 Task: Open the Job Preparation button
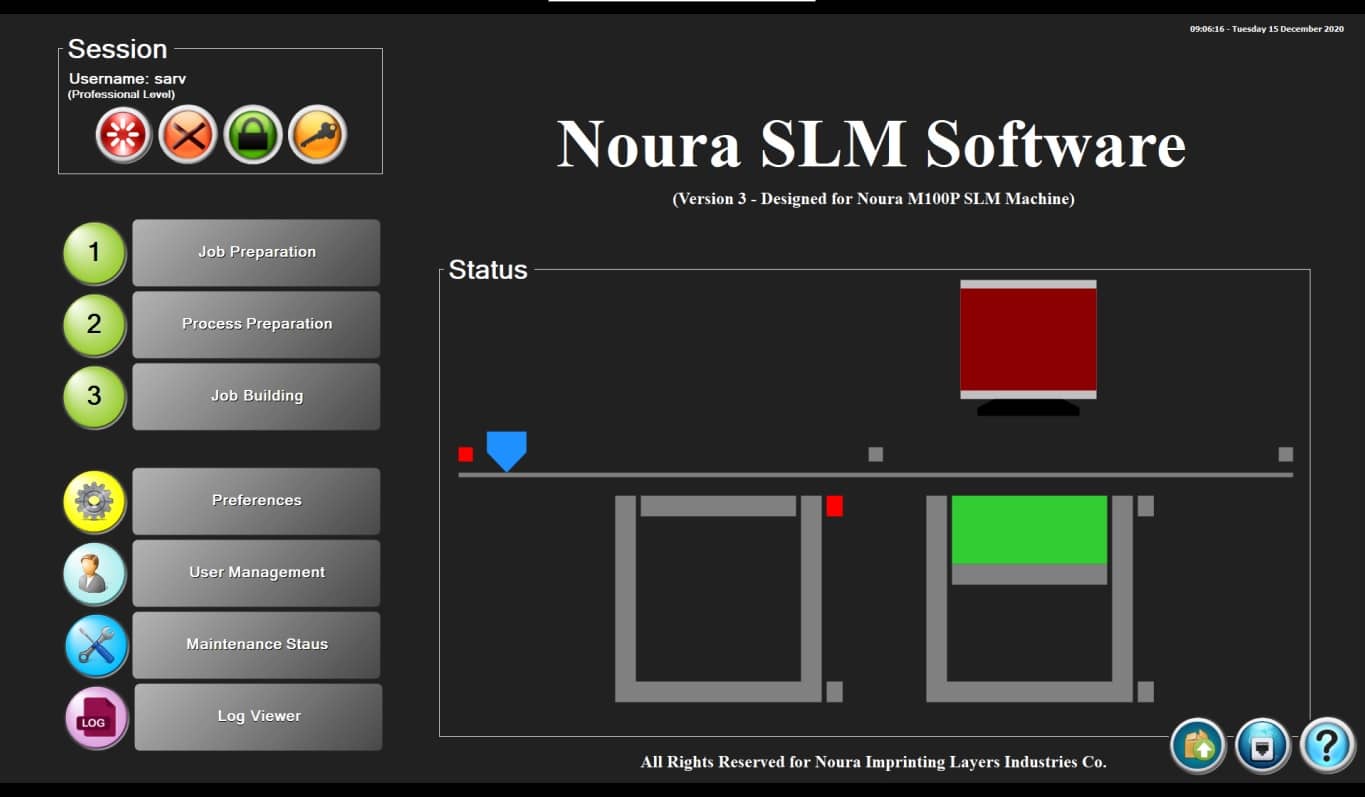(255, 252)
